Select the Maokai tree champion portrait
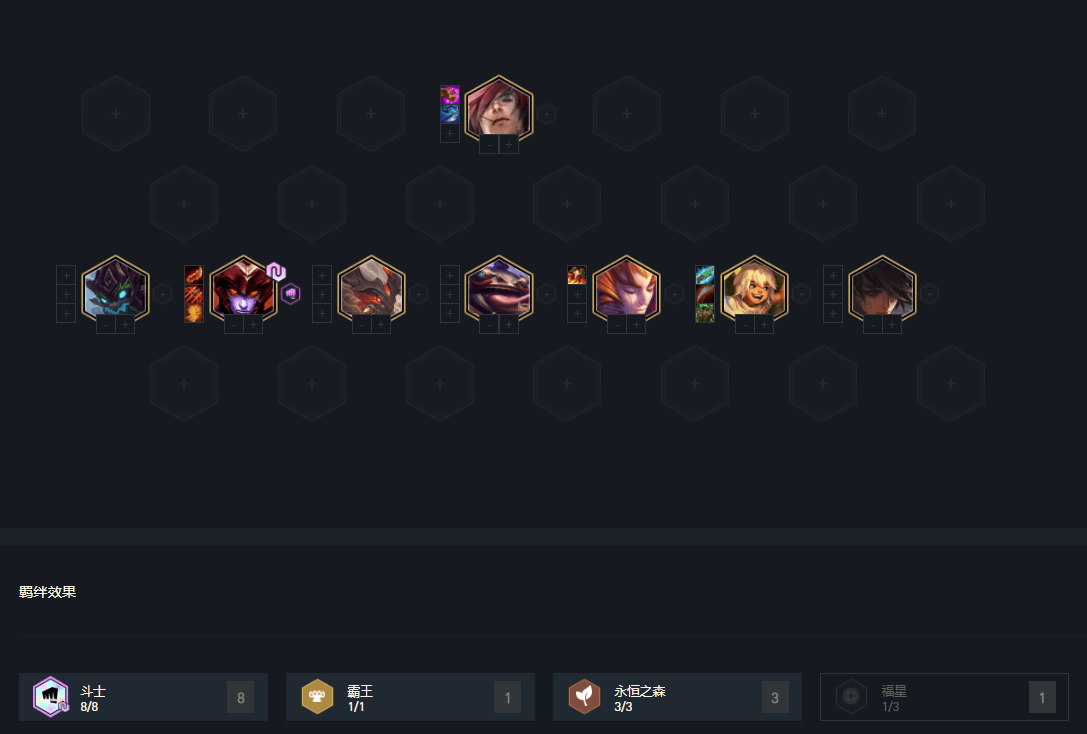Screen dimensions: 1087x734 (115, 291)
